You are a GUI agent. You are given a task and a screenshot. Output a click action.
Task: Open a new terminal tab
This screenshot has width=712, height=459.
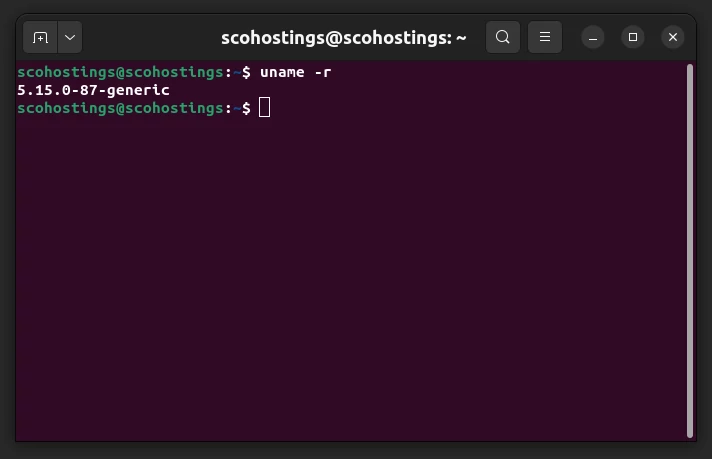click(40, 37)
